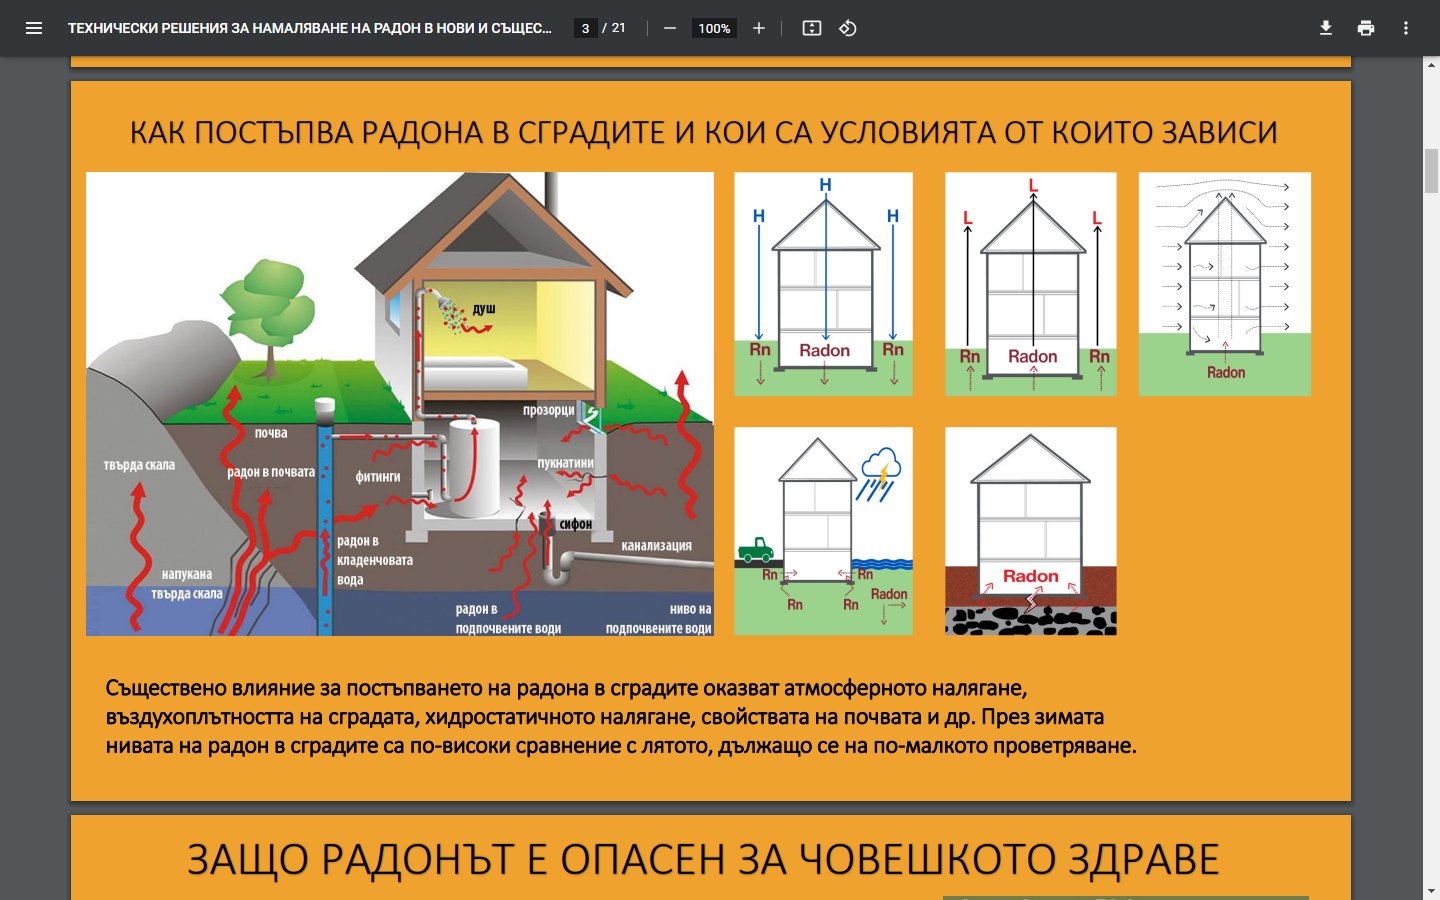Click the high pressure H house diagram
This screenshot has width=1440, height=900.
(824, 284)
